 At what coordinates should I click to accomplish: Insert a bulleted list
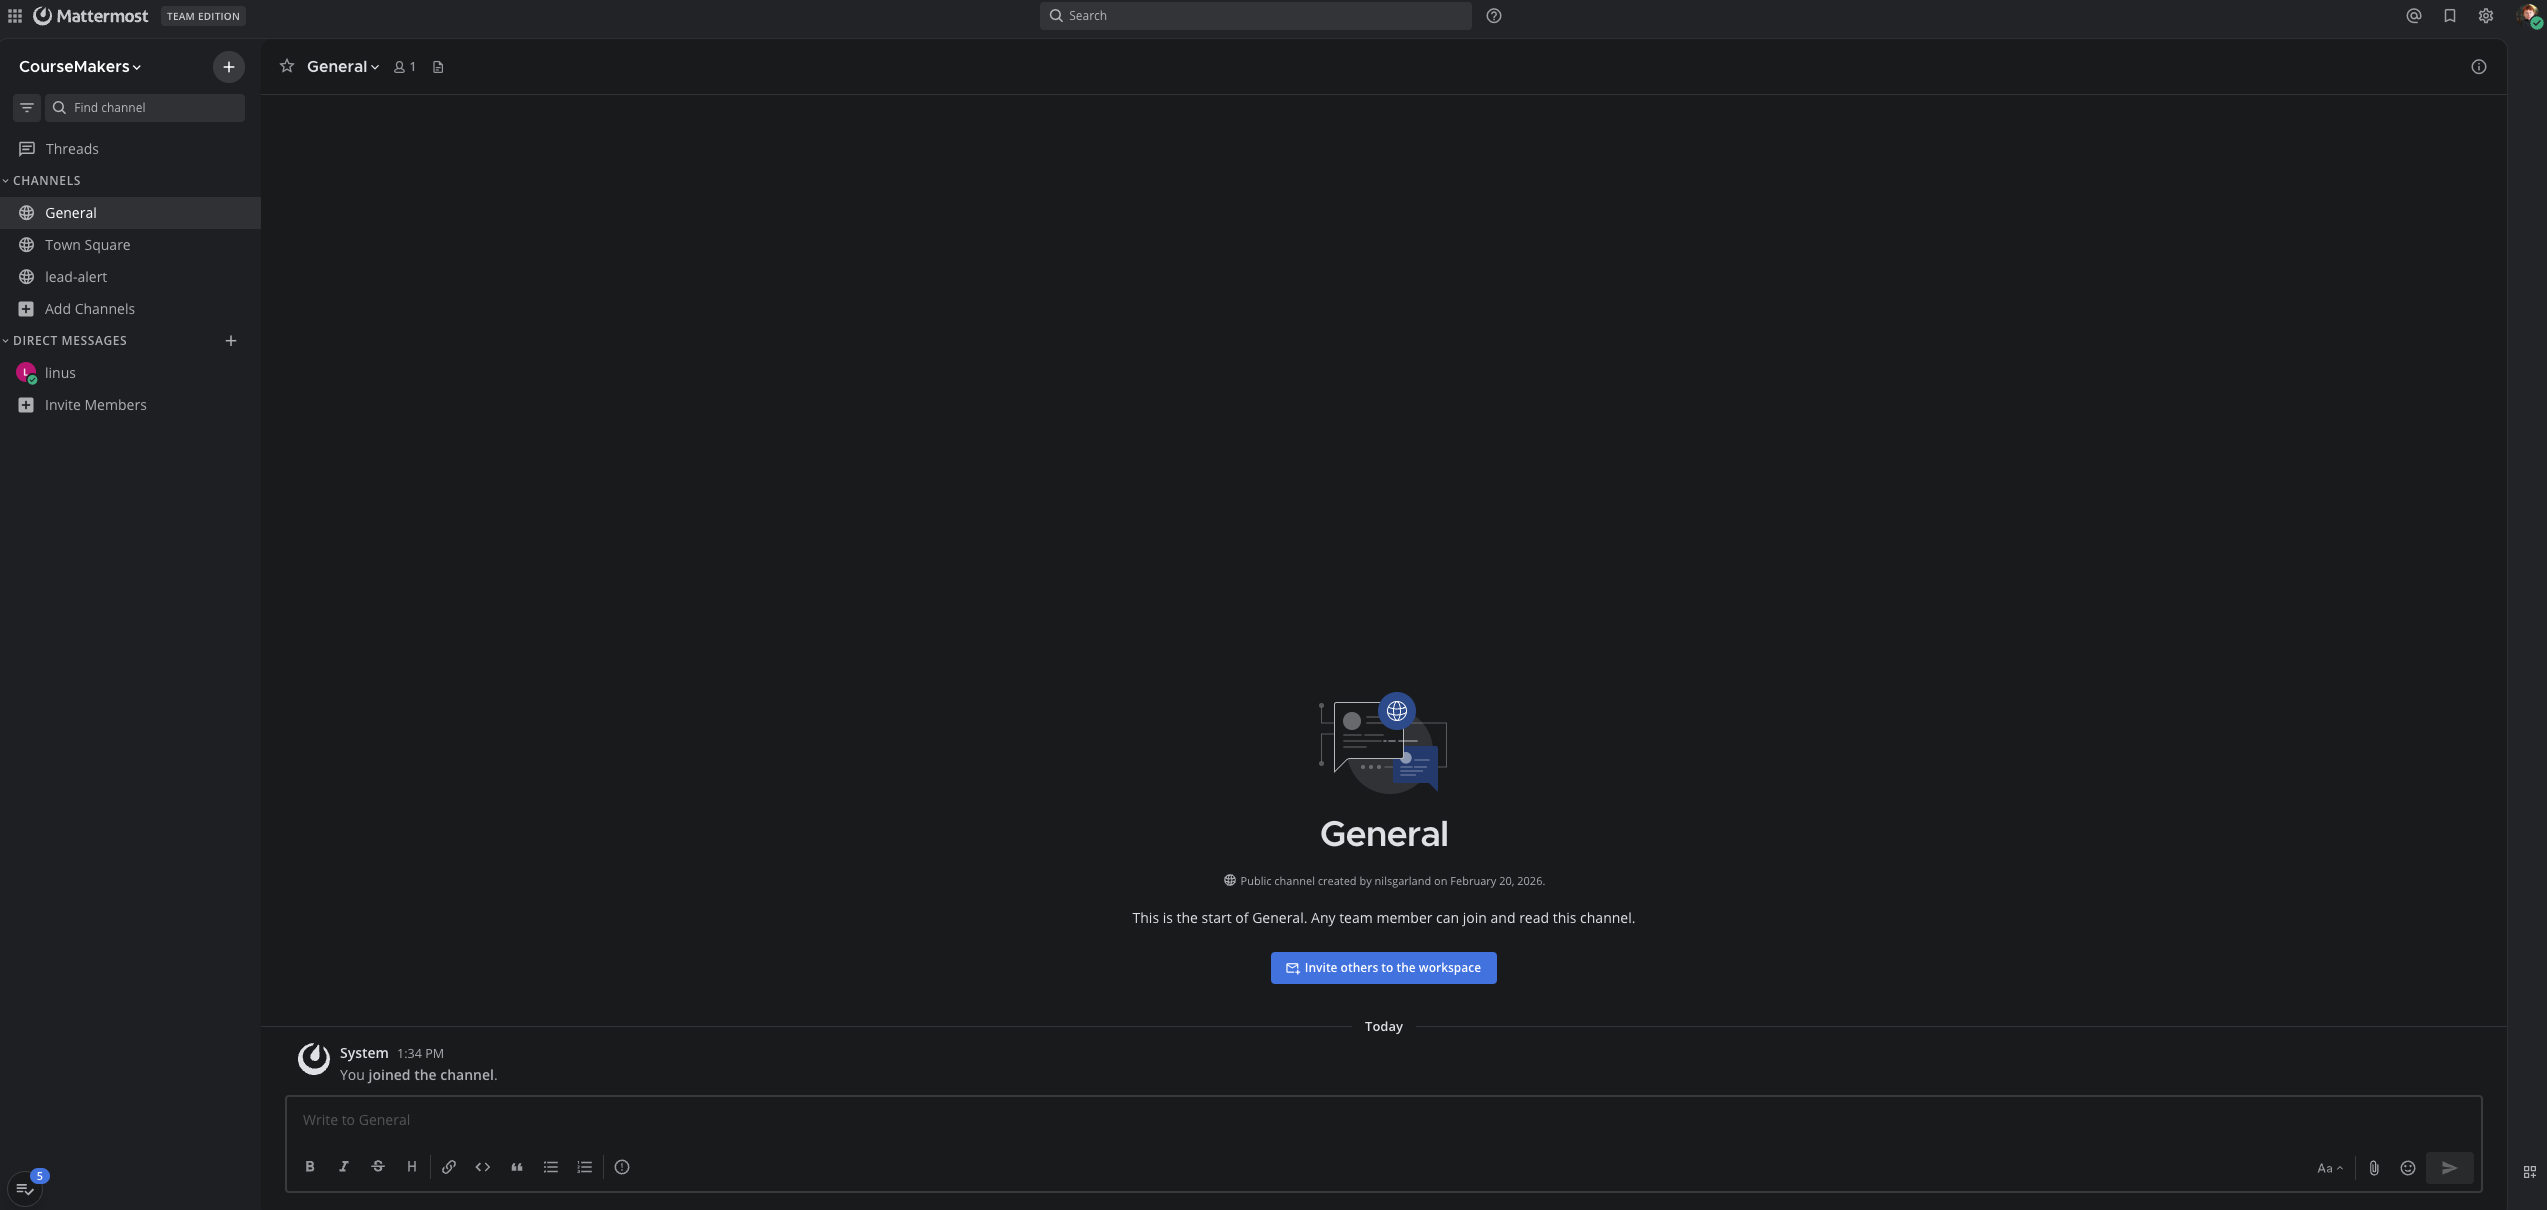pyautogui.click(x=551, y=1167)
